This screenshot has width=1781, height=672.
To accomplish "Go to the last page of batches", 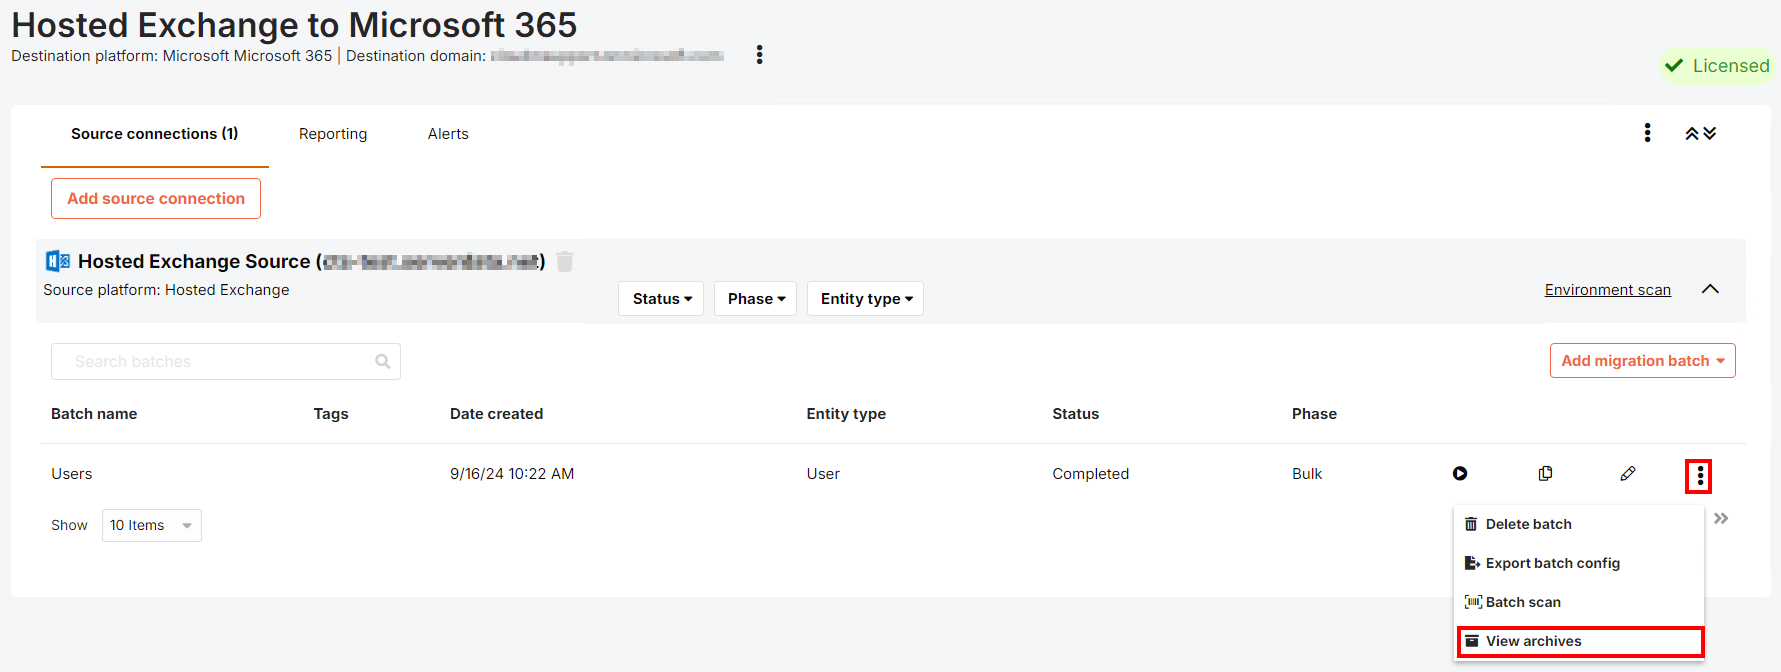I will [x=1721, y=518].
